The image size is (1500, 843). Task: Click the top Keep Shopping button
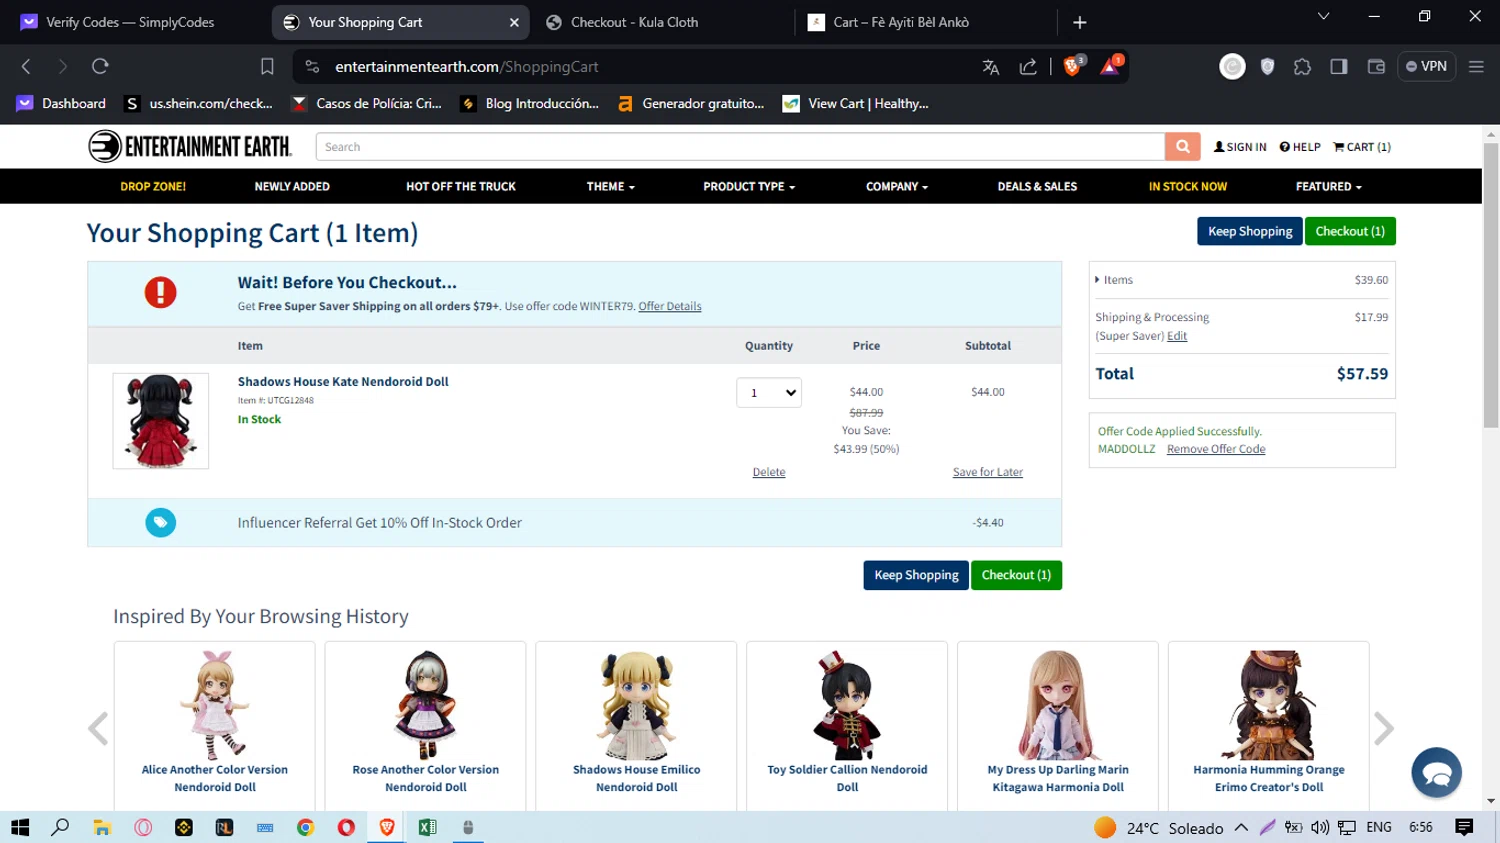pos(1250,231)
